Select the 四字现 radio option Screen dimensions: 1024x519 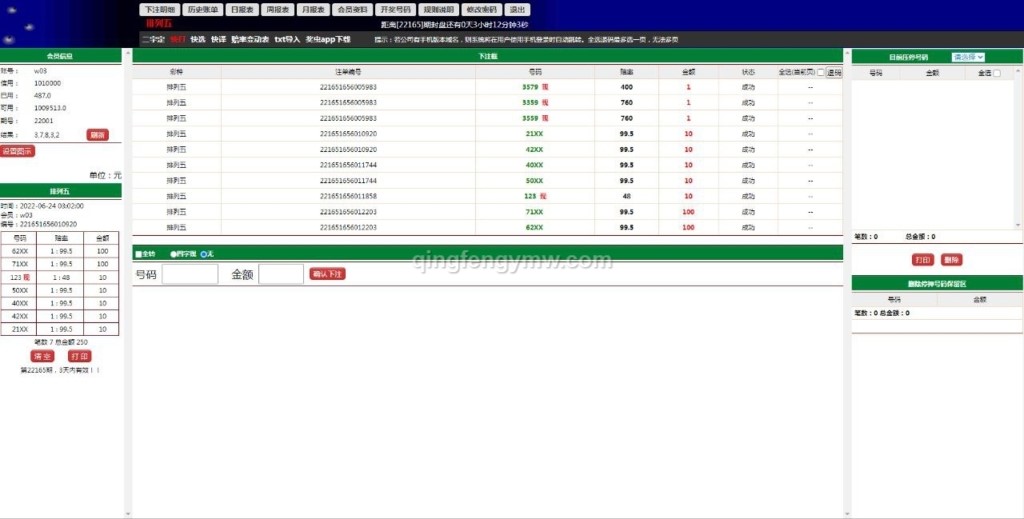coord(174,254)
